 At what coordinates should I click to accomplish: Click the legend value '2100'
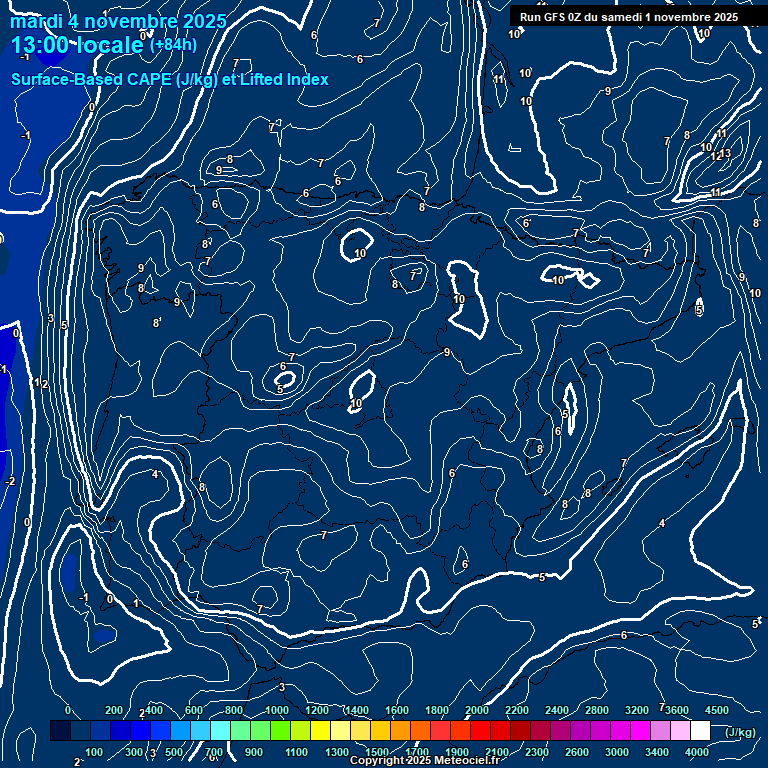pos(497,752)
